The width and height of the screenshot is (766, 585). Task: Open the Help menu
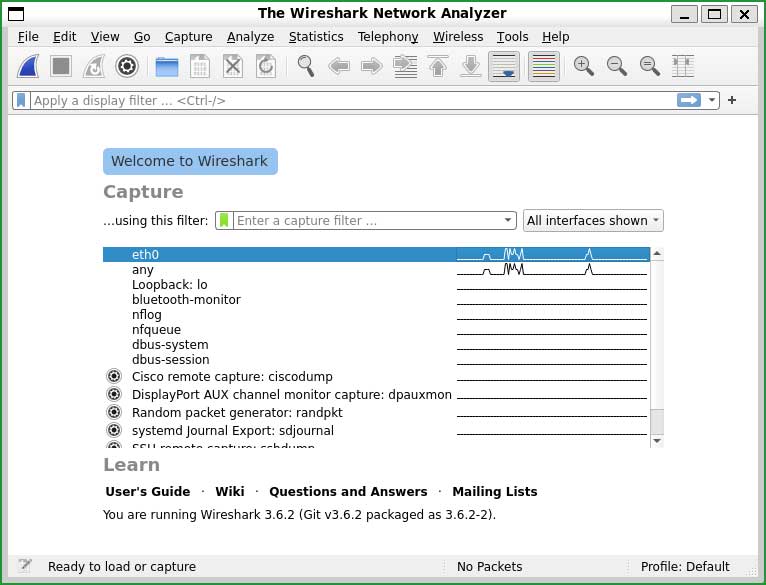[x=555, y=37]
